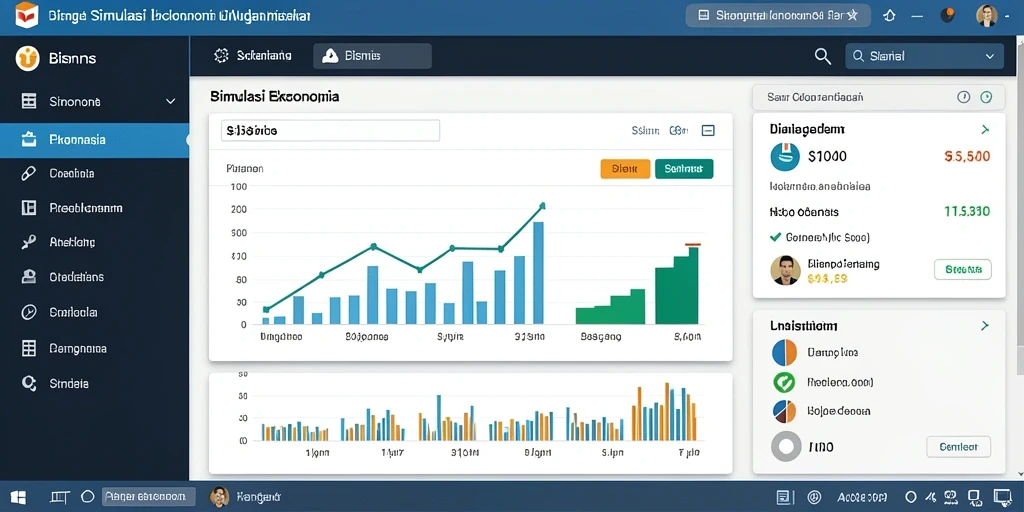The width and height of the screenshot is (1024, 512).
Task: Click the green outlined Sneas button
Action: pyautogui.click(x=963, y=269)
